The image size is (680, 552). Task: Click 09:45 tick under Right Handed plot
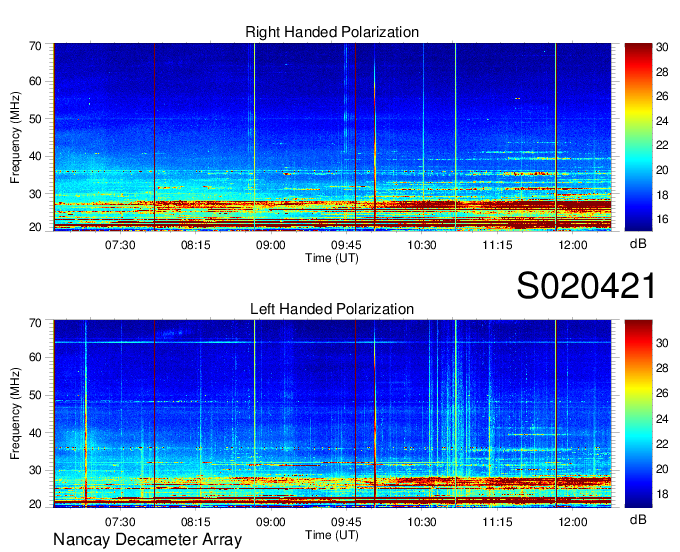(346, 245)
